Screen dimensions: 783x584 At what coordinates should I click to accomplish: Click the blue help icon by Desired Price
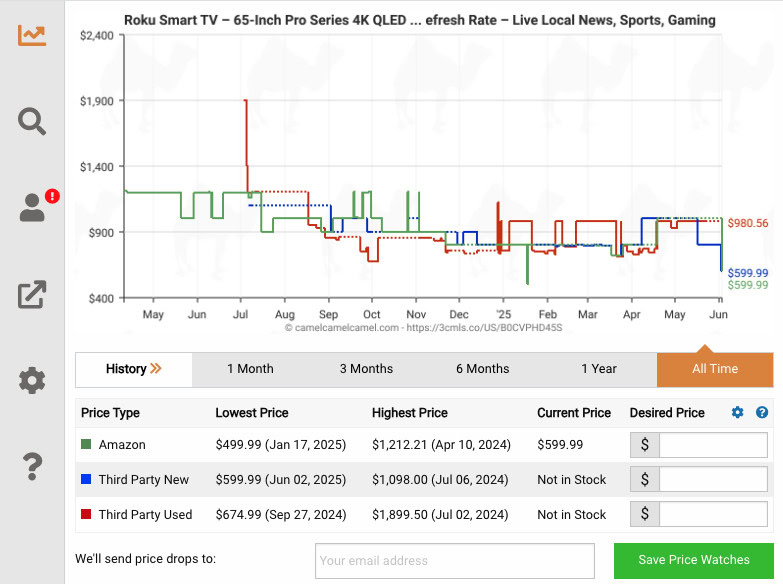coord(762,413)
